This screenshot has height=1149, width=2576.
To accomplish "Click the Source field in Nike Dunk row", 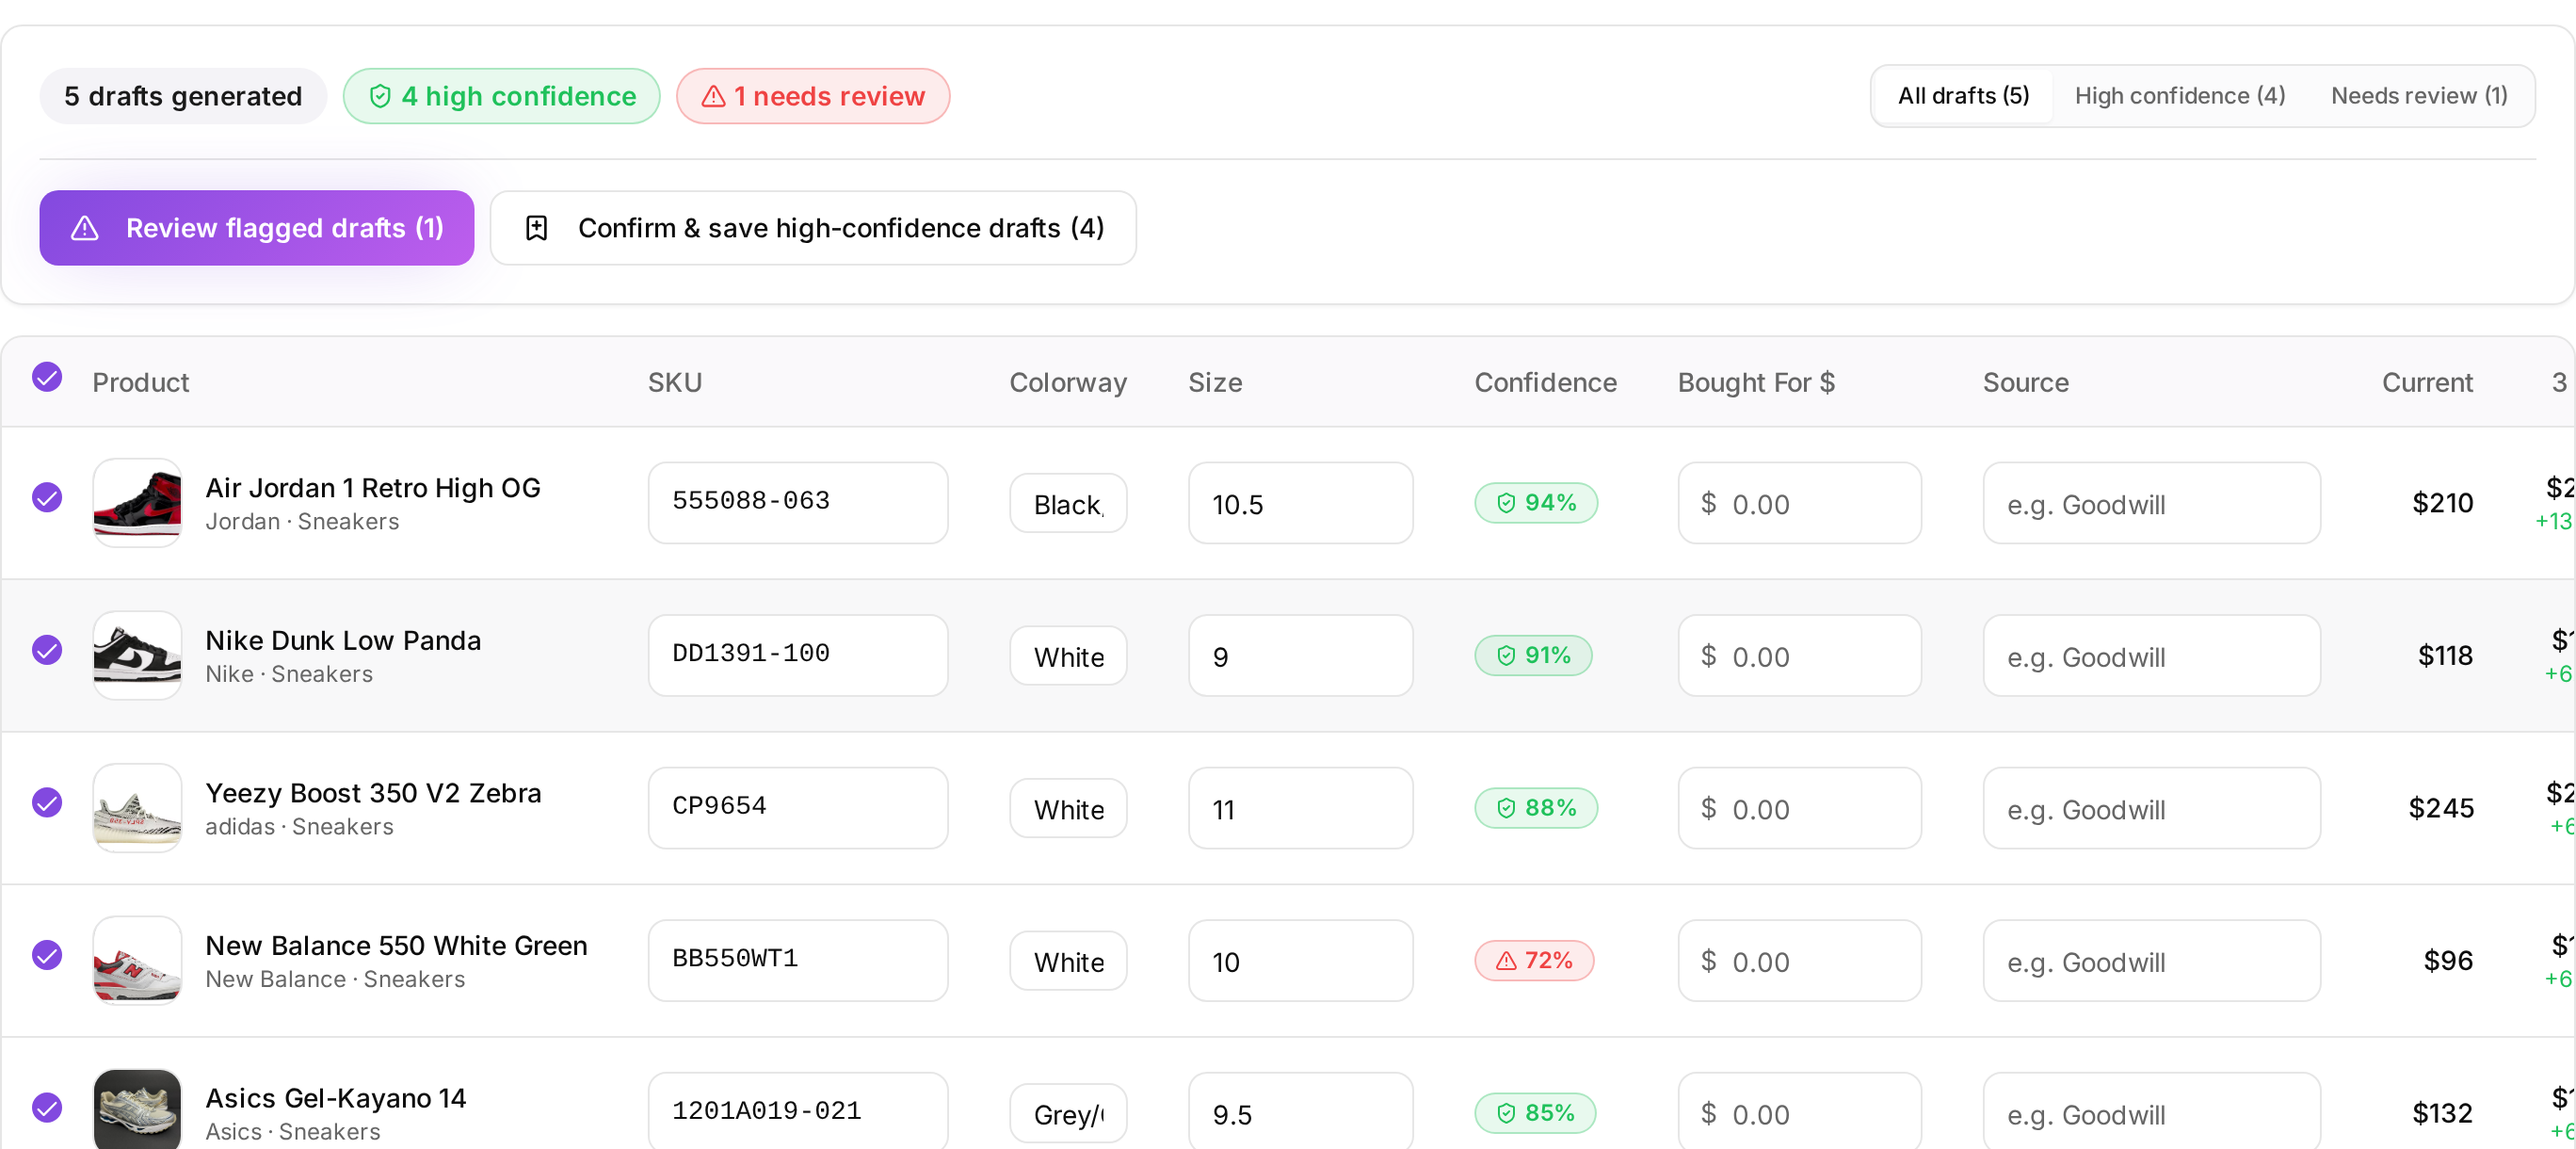I will (x=2152, y=656).
